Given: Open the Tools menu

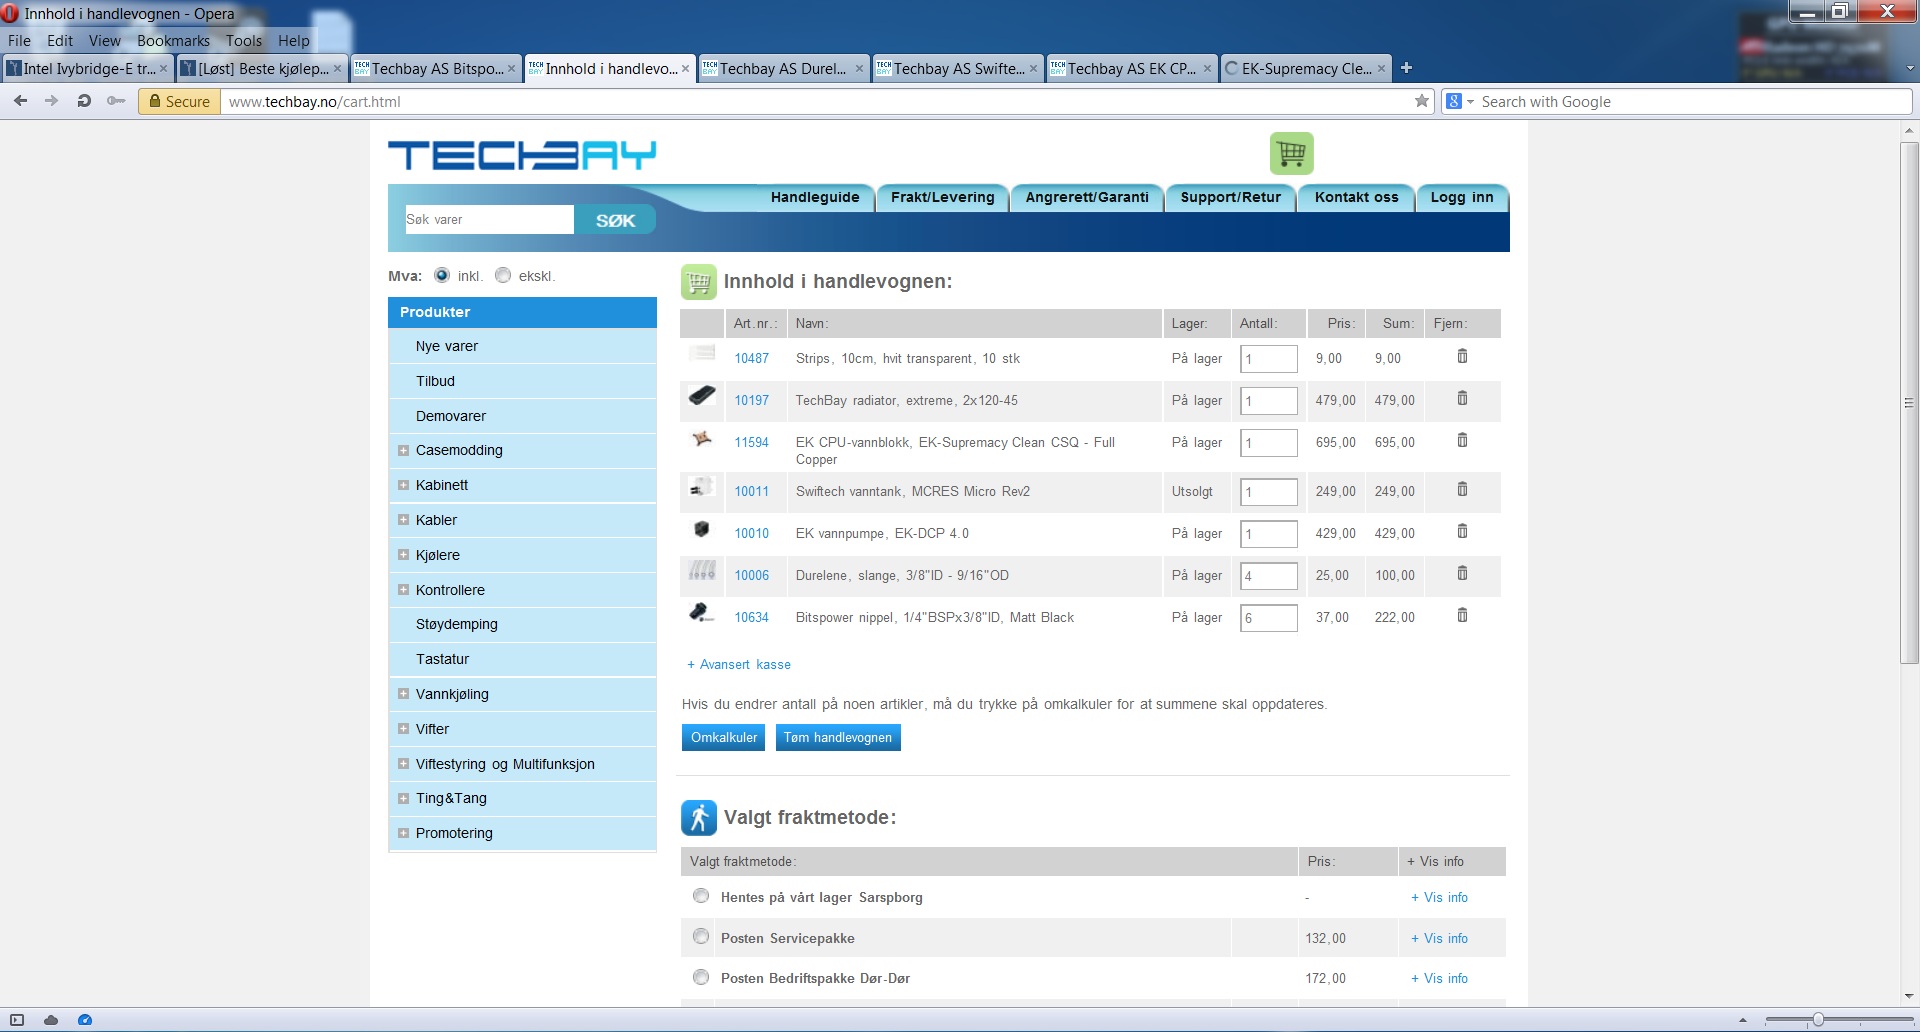Looking at the screenshot, I should click(243, 41).
